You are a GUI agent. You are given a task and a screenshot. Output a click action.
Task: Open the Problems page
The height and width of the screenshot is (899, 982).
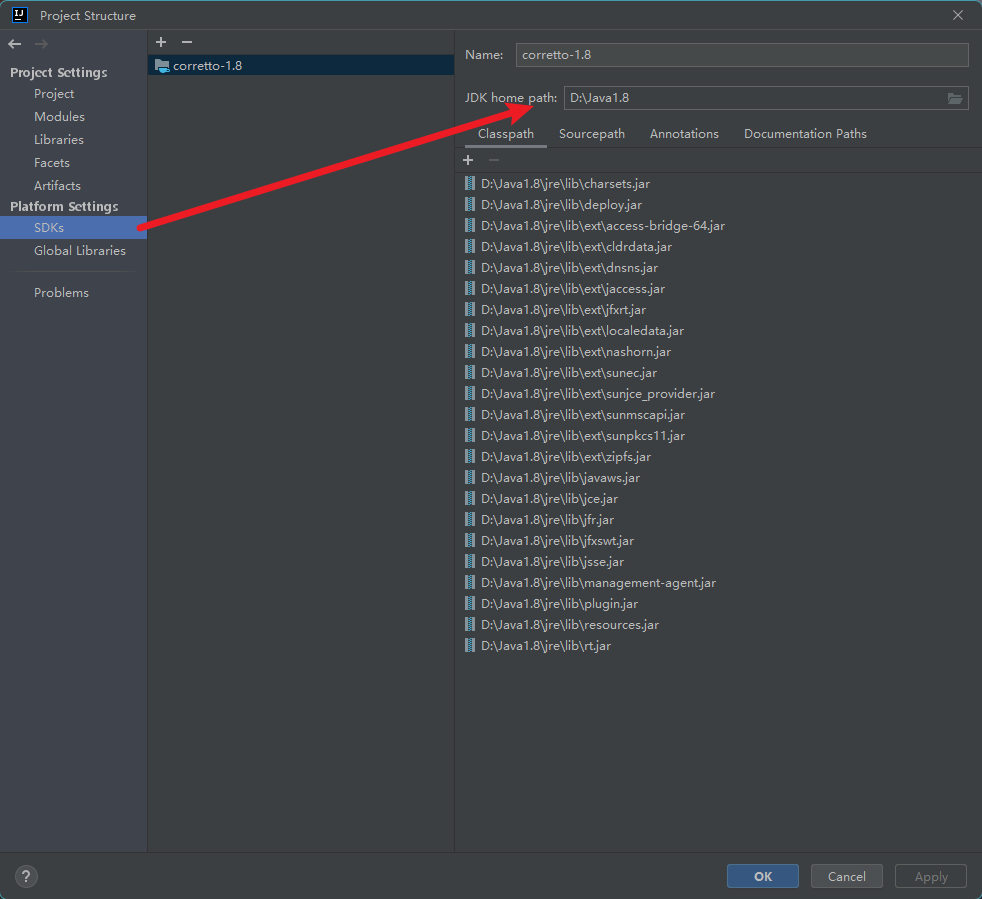61,293
